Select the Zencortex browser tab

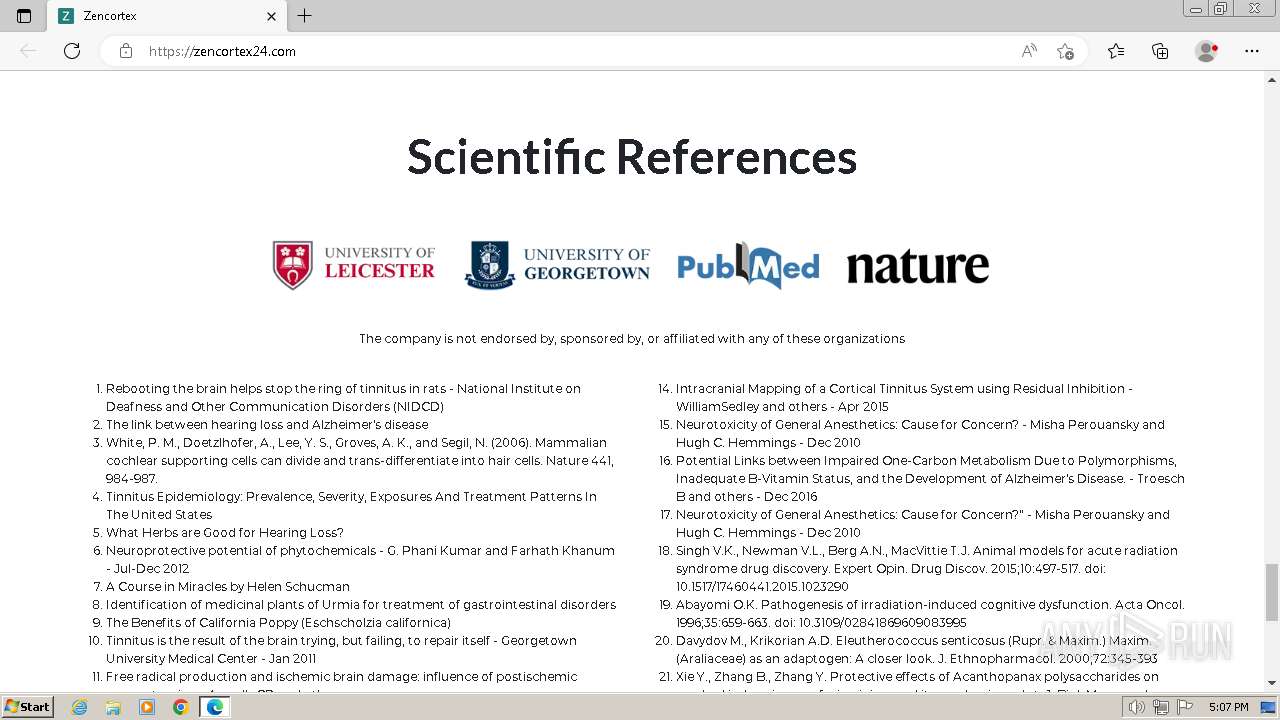tap(166, 16)
